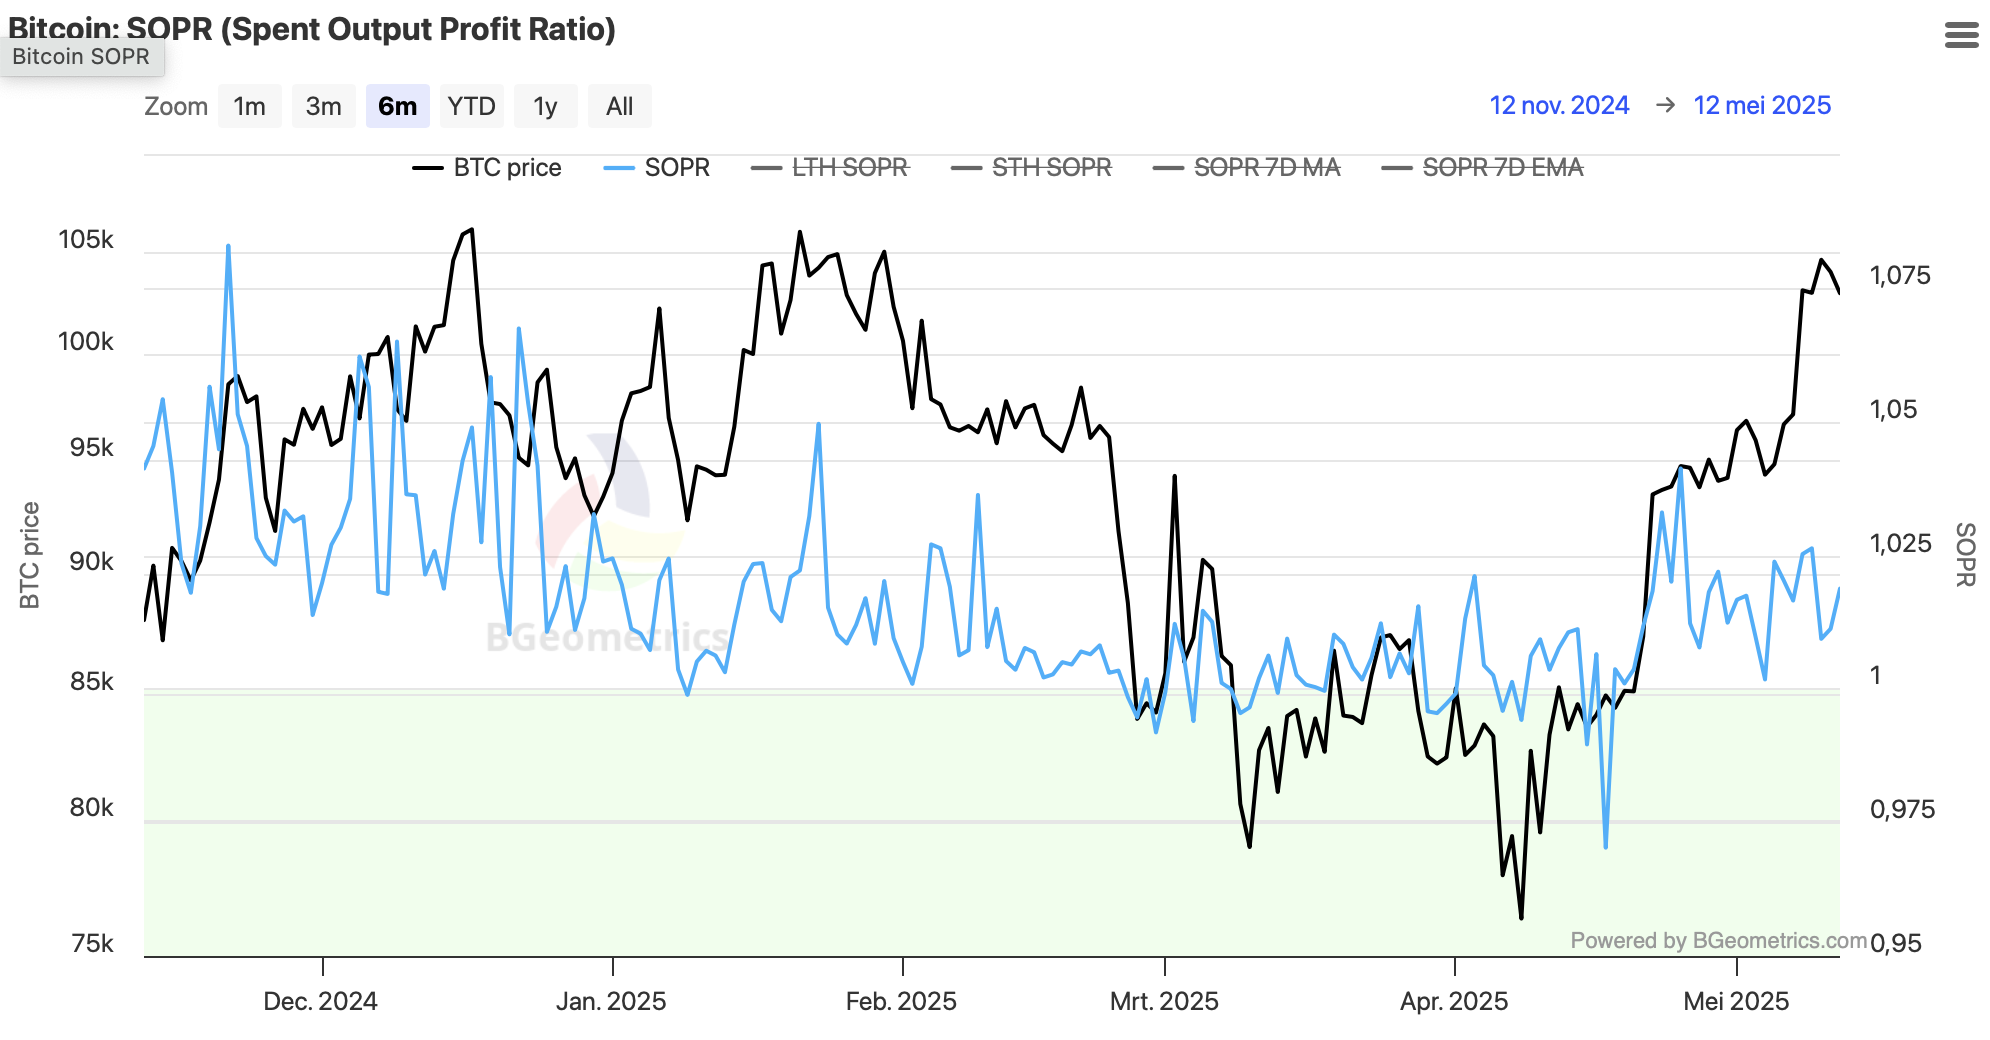
Task: Keep the 6m zoom range selected
Action: coord(397,106)
